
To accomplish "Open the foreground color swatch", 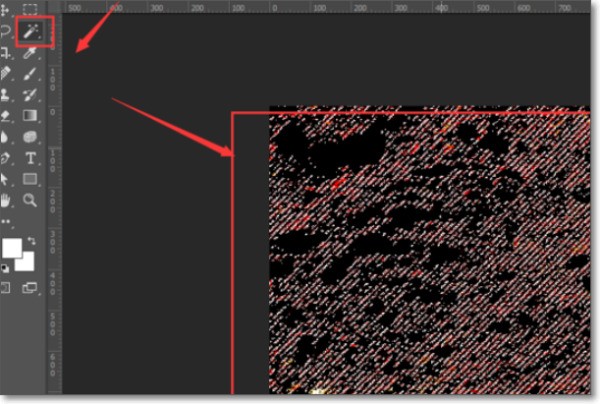I will (12, 248).
